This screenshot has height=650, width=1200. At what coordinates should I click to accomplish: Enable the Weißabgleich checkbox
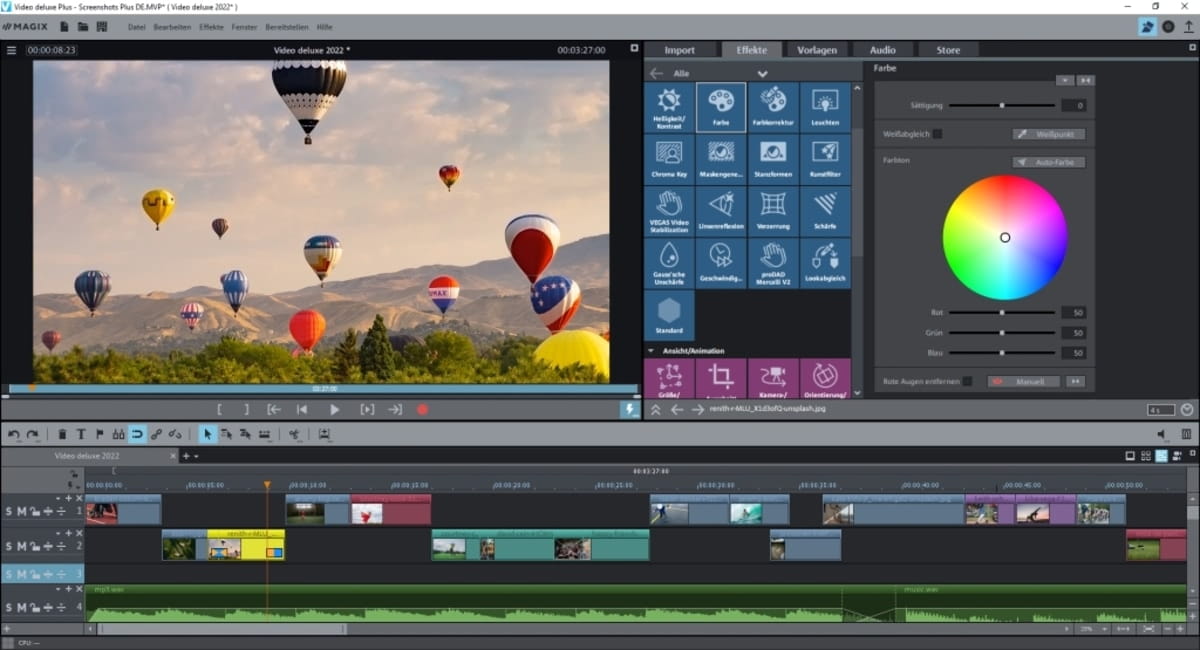(x=937, y=133)
